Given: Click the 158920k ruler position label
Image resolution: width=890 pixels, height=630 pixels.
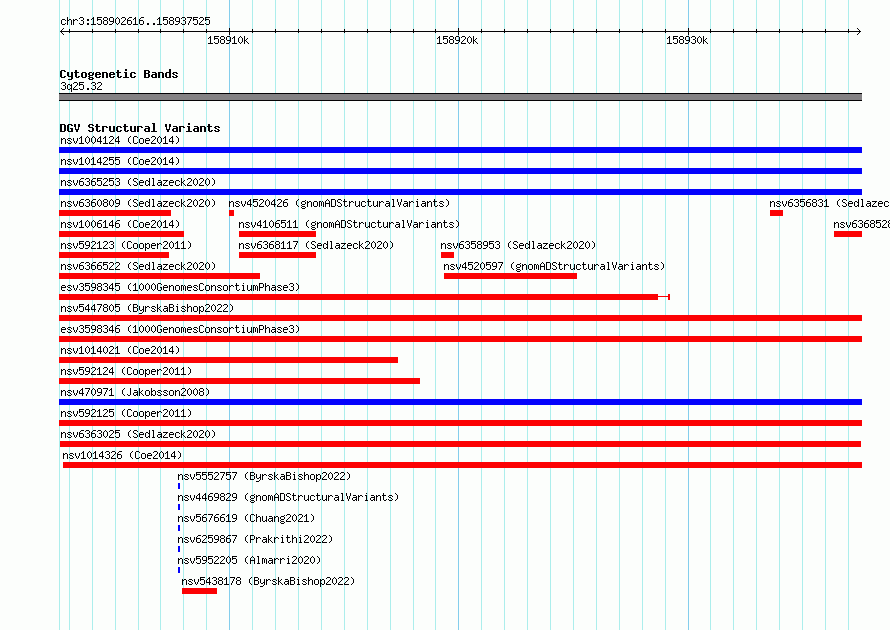Looking at the screenshot, I should click(x=457, y=40).
